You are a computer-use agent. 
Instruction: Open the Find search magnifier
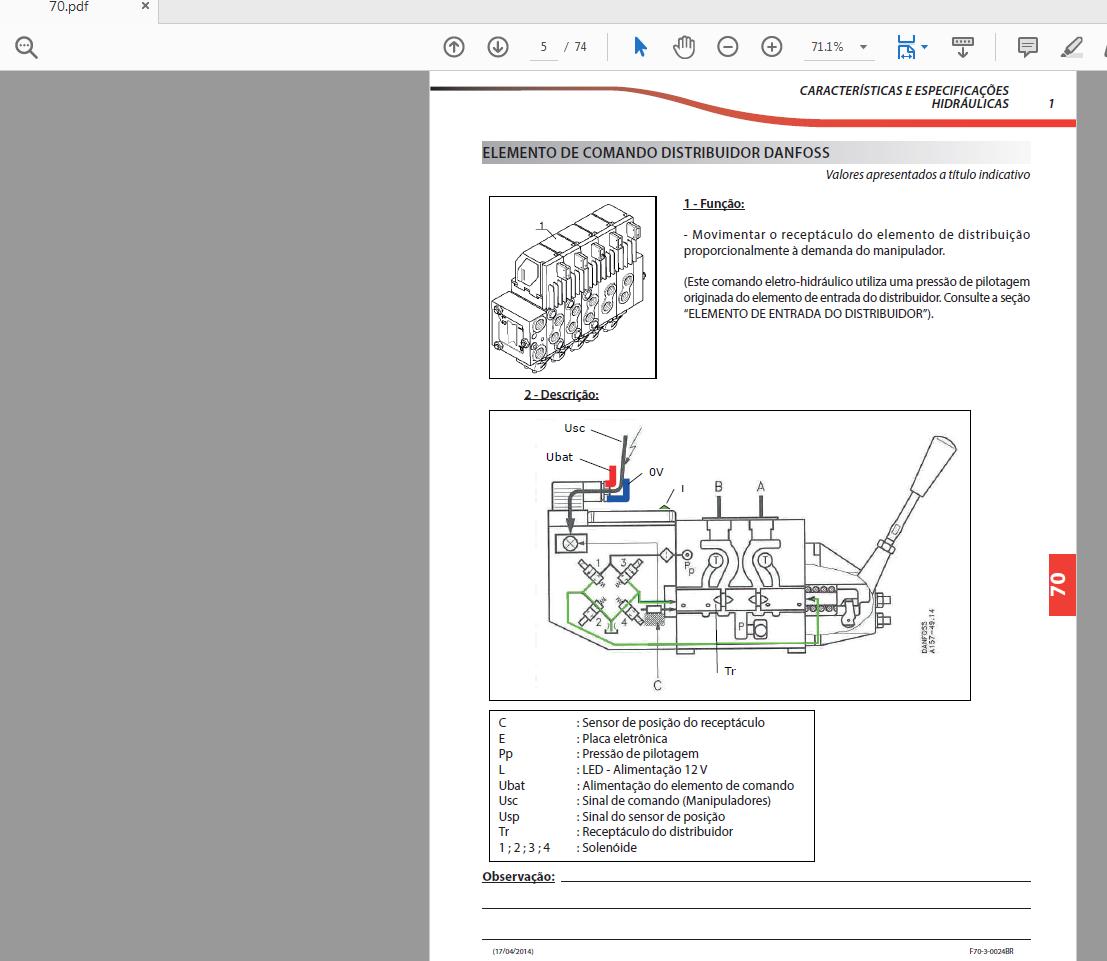click(24, 46)
